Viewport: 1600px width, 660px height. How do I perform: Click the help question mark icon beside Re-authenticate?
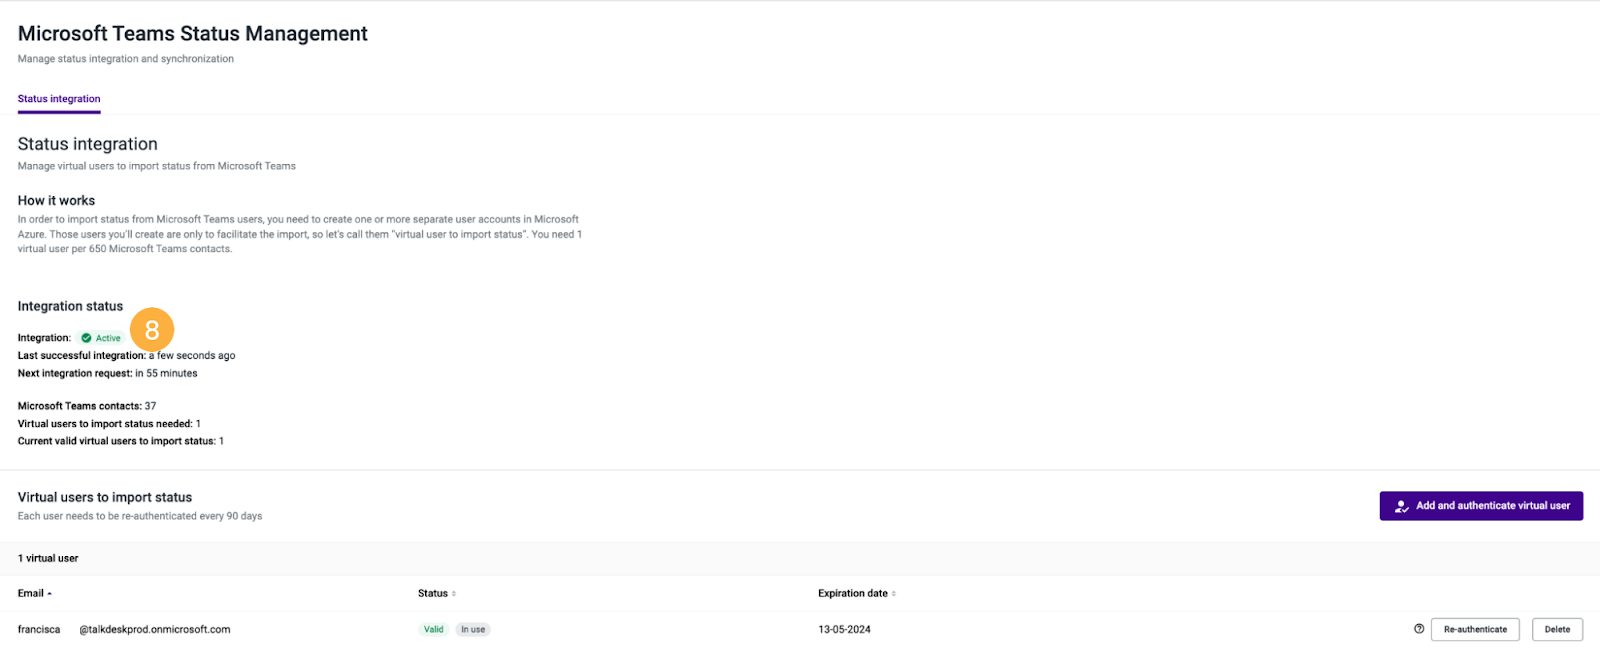(x=1419, y=629)
